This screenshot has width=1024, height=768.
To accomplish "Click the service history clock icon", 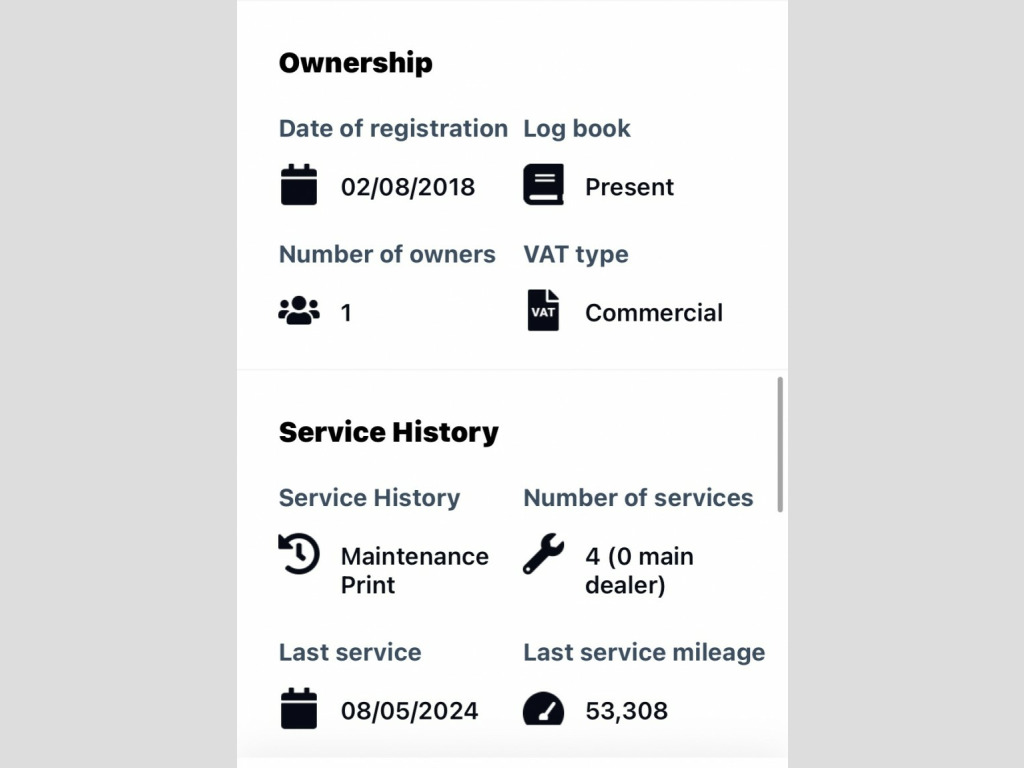I will point(298,554).
